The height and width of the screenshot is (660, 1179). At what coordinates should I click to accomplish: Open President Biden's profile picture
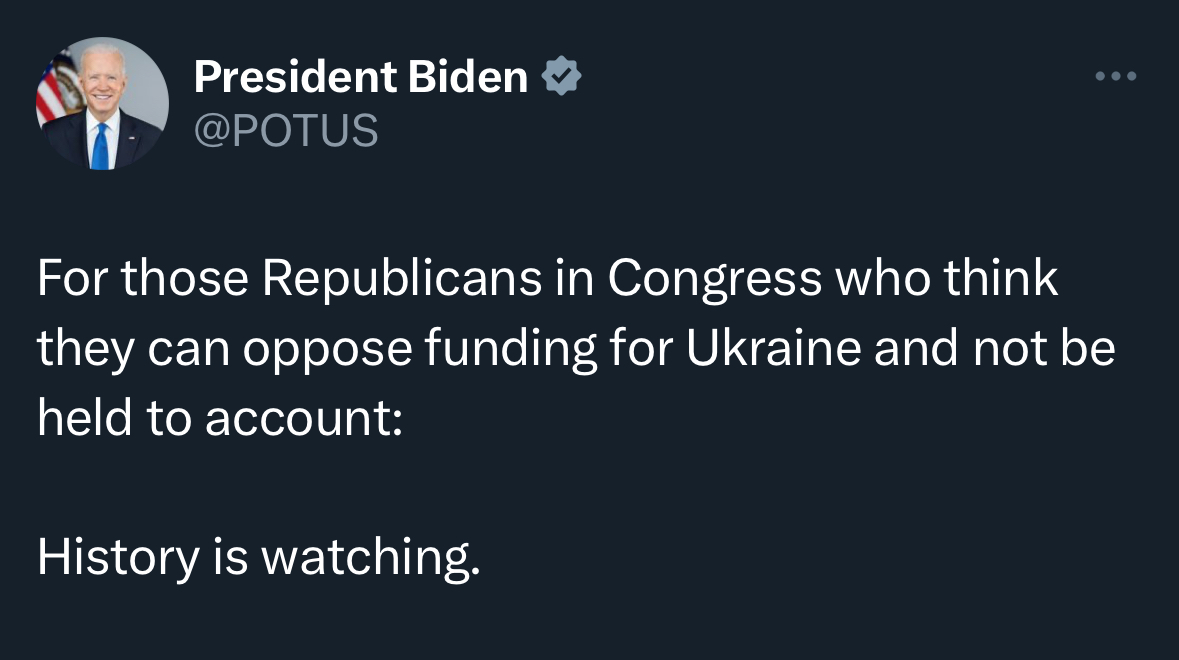click(x=102, y=104)
